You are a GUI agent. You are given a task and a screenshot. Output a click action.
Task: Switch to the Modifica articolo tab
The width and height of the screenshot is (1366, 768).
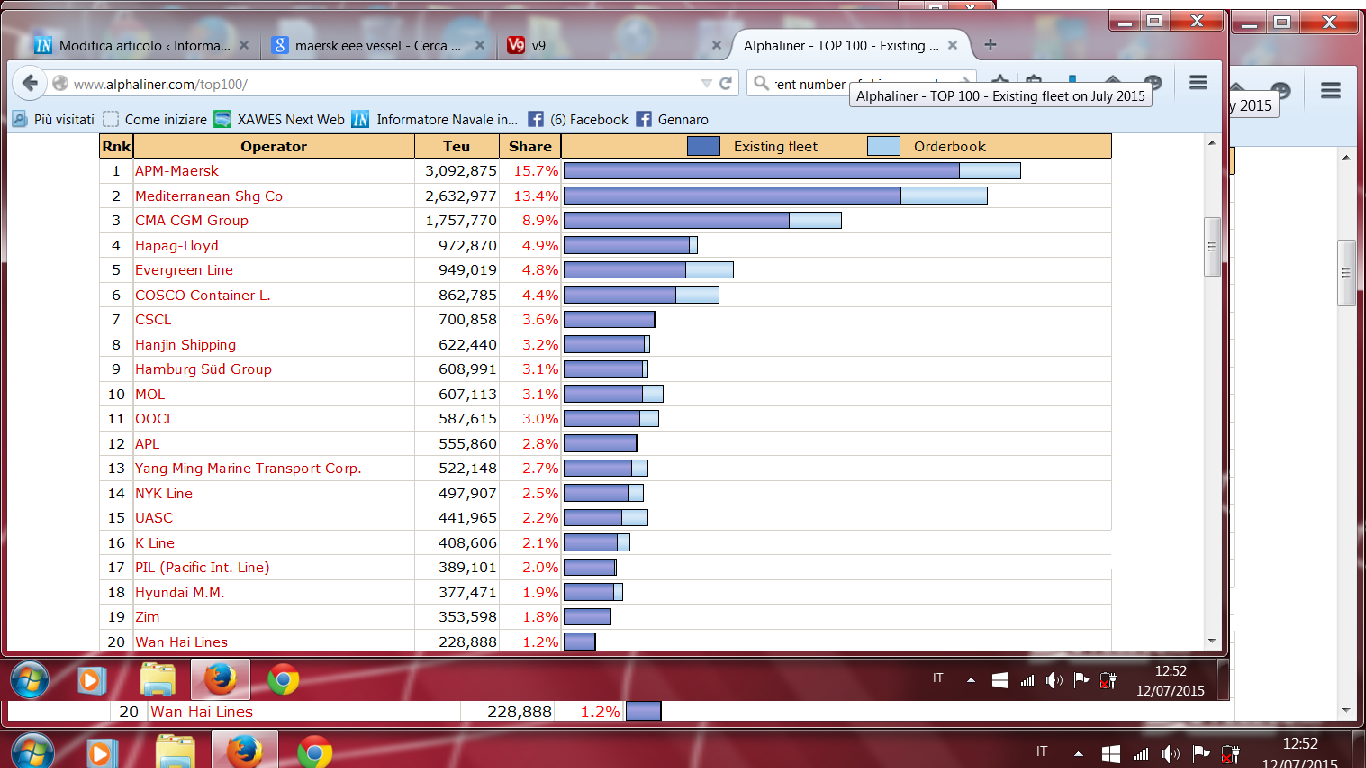point(145,46)
